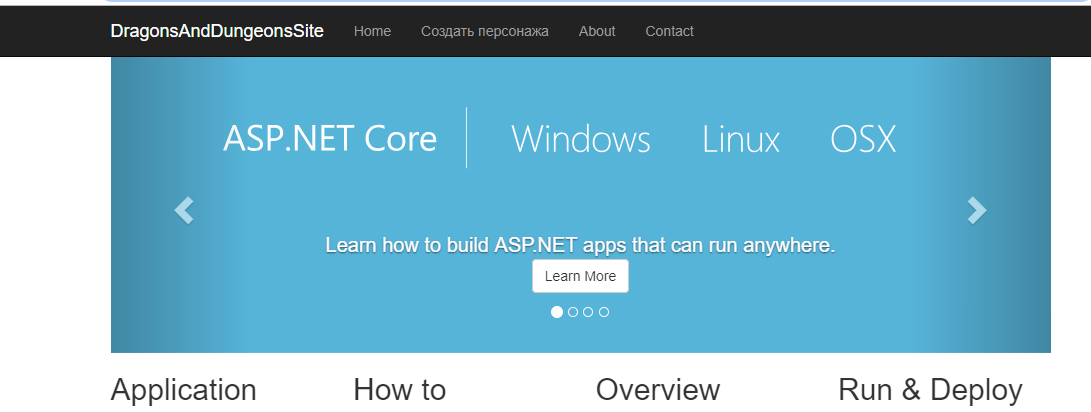Click the Run & Deploy section heading

tap(930, 390)
